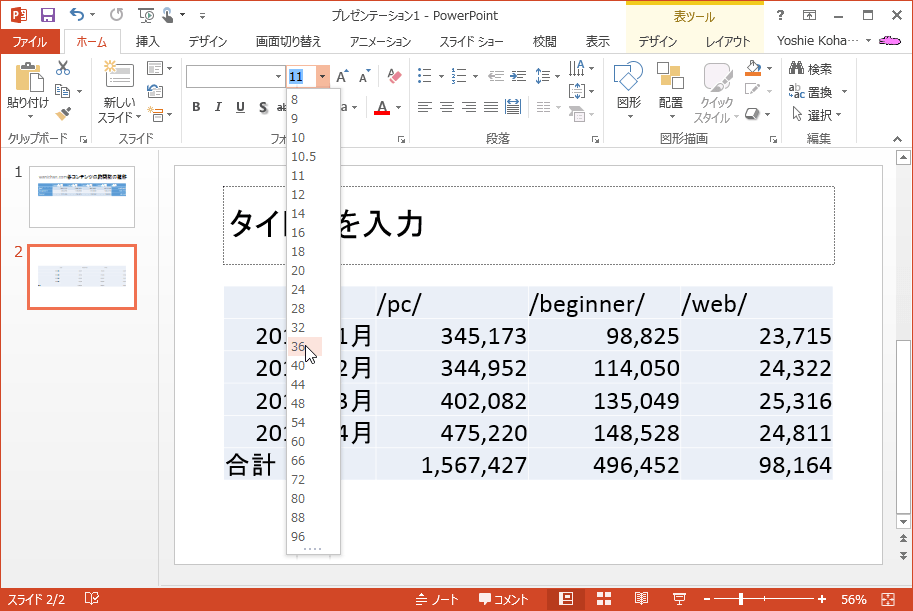Align text left in the paragraph group

point(424,107)
